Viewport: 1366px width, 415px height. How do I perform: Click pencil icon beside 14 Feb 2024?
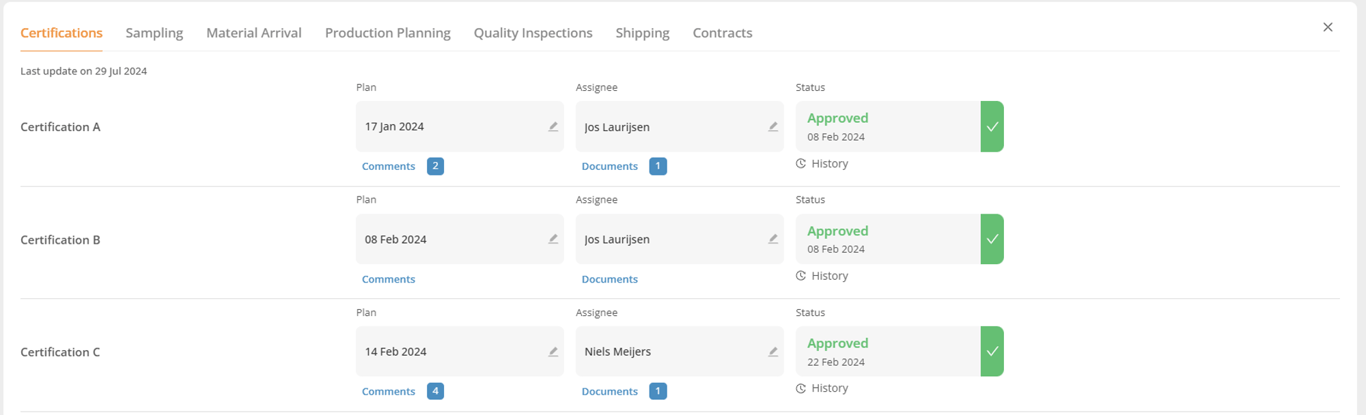click(553, 352)
